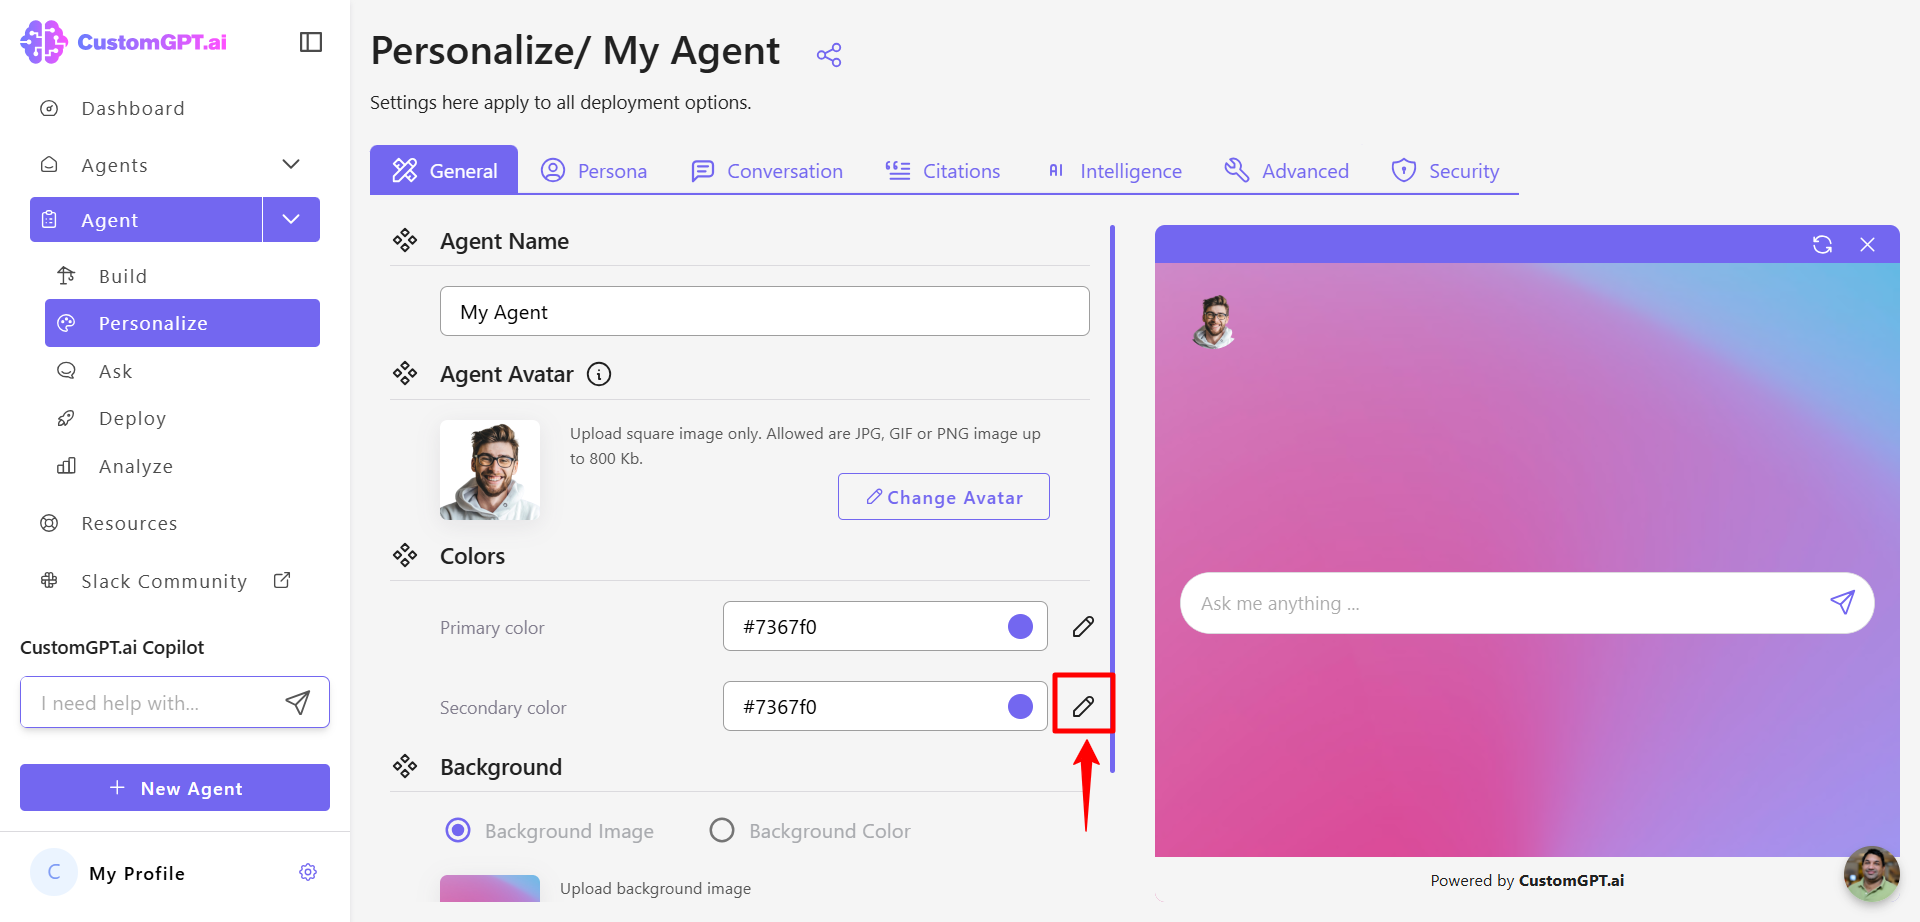This screenshot has height=922, width=1920.
Task: Expand the Agents menu chevron
Action: pos(291,164)
